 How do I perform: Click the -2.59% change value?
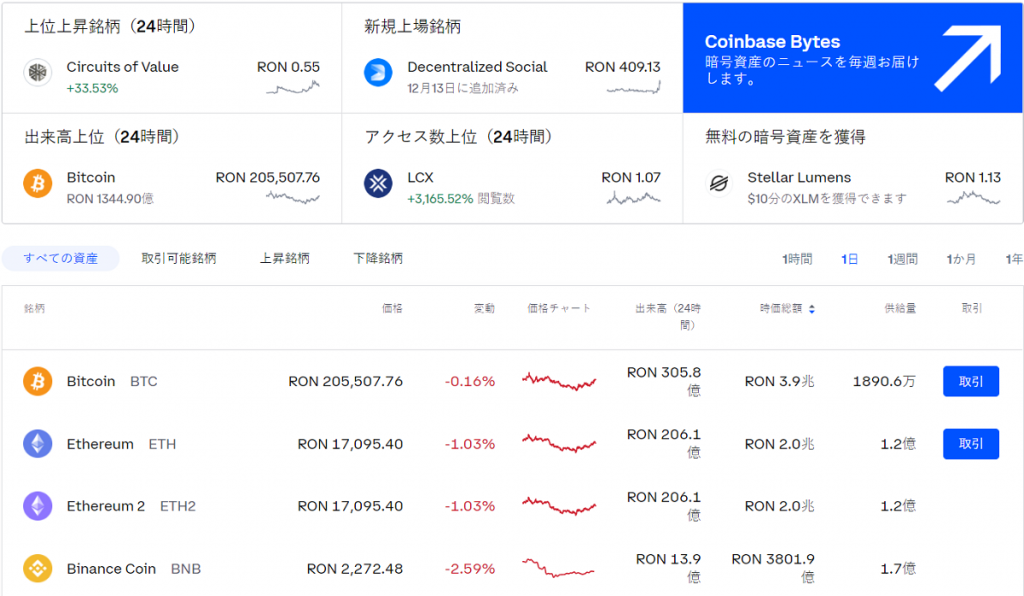pos(470,569)
